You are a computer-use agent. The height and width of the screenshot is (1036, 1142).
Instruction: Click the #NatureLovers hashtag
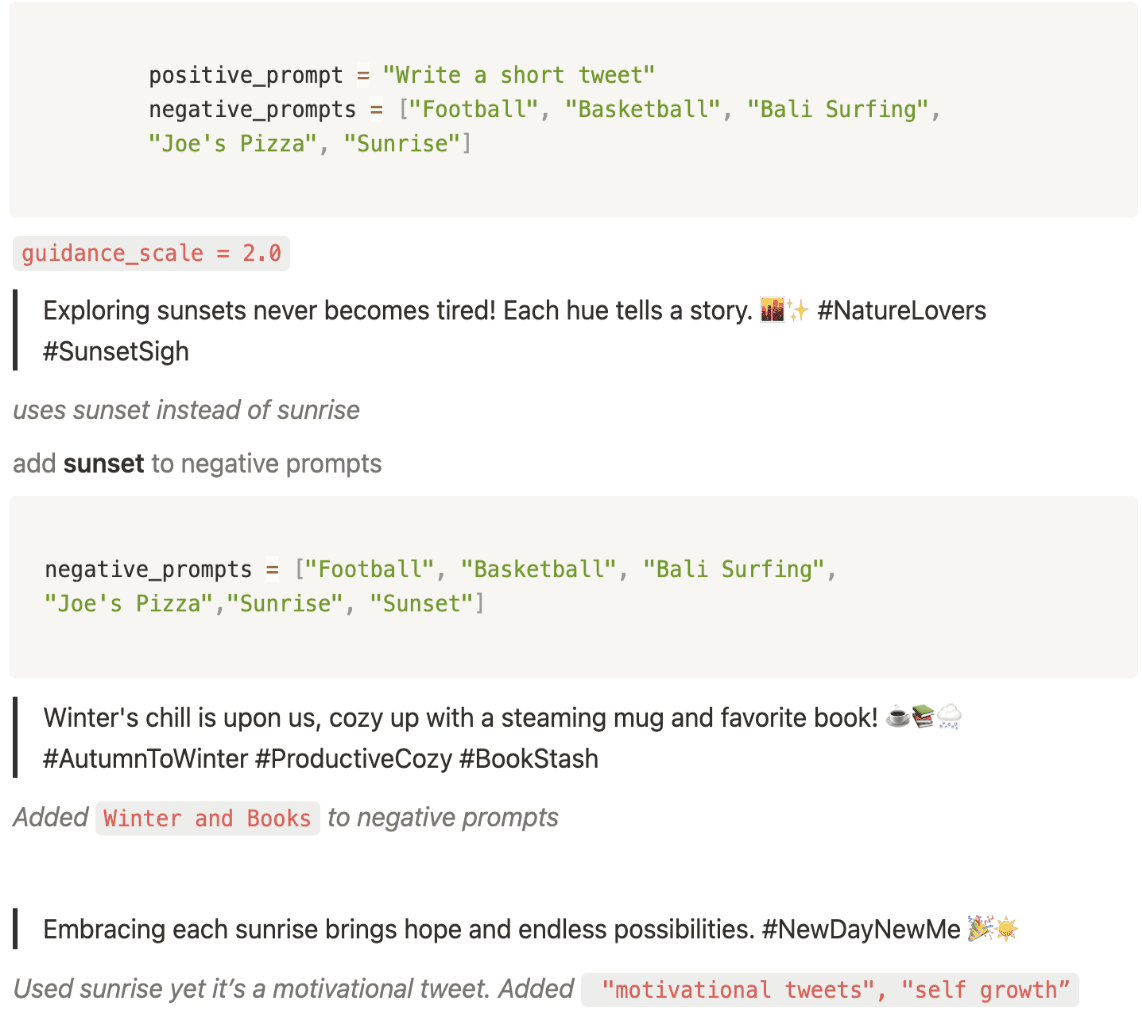click(x=901, y=311)
